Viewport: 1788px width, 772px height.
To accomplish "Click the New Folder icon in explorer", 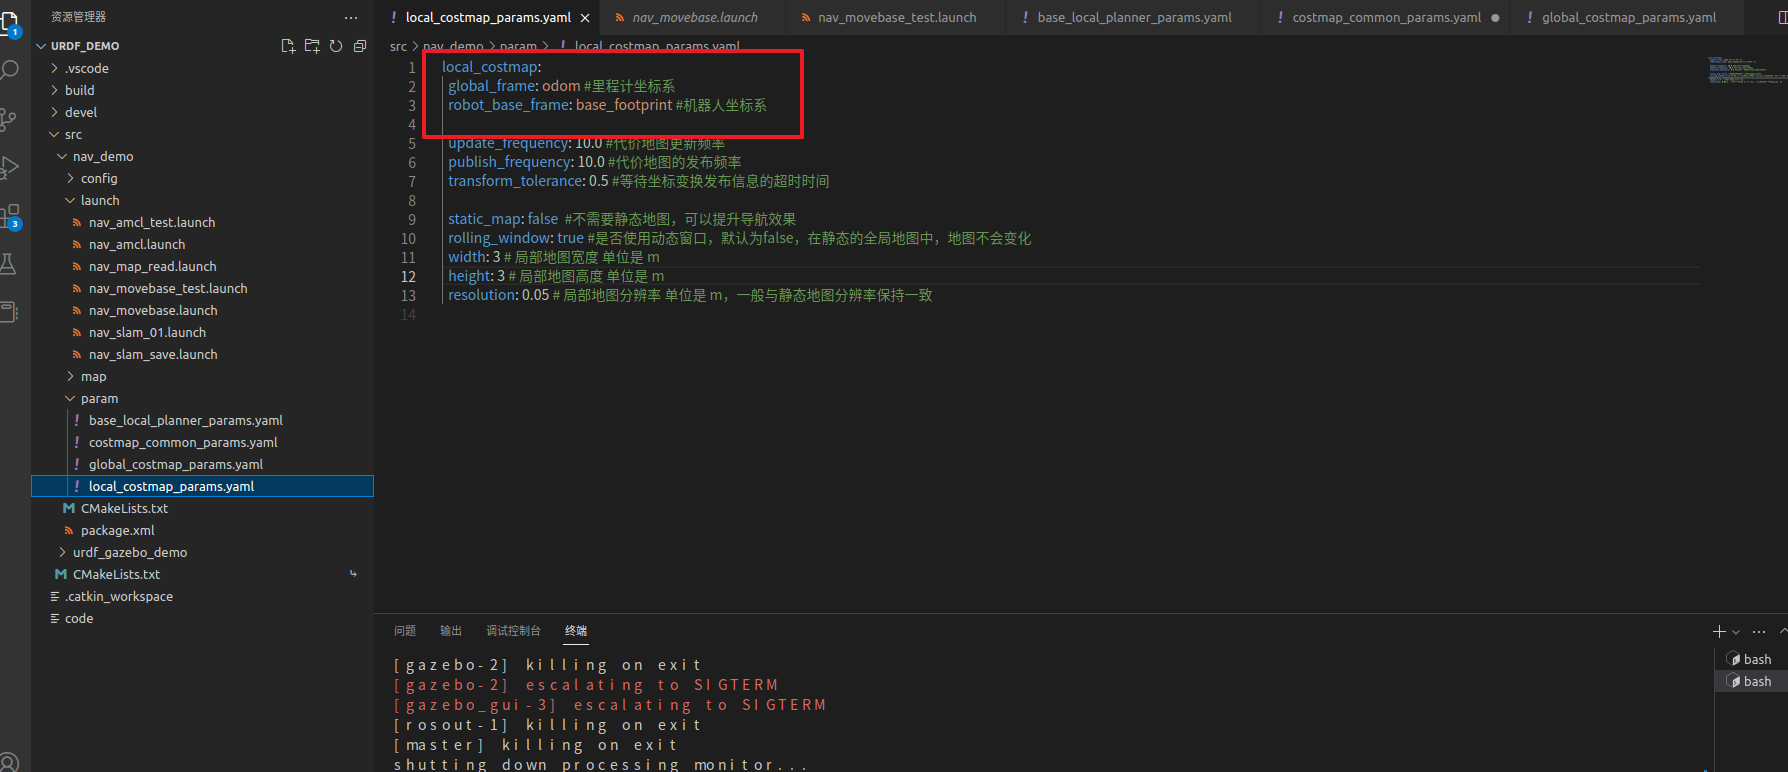I will pos(312,46).
